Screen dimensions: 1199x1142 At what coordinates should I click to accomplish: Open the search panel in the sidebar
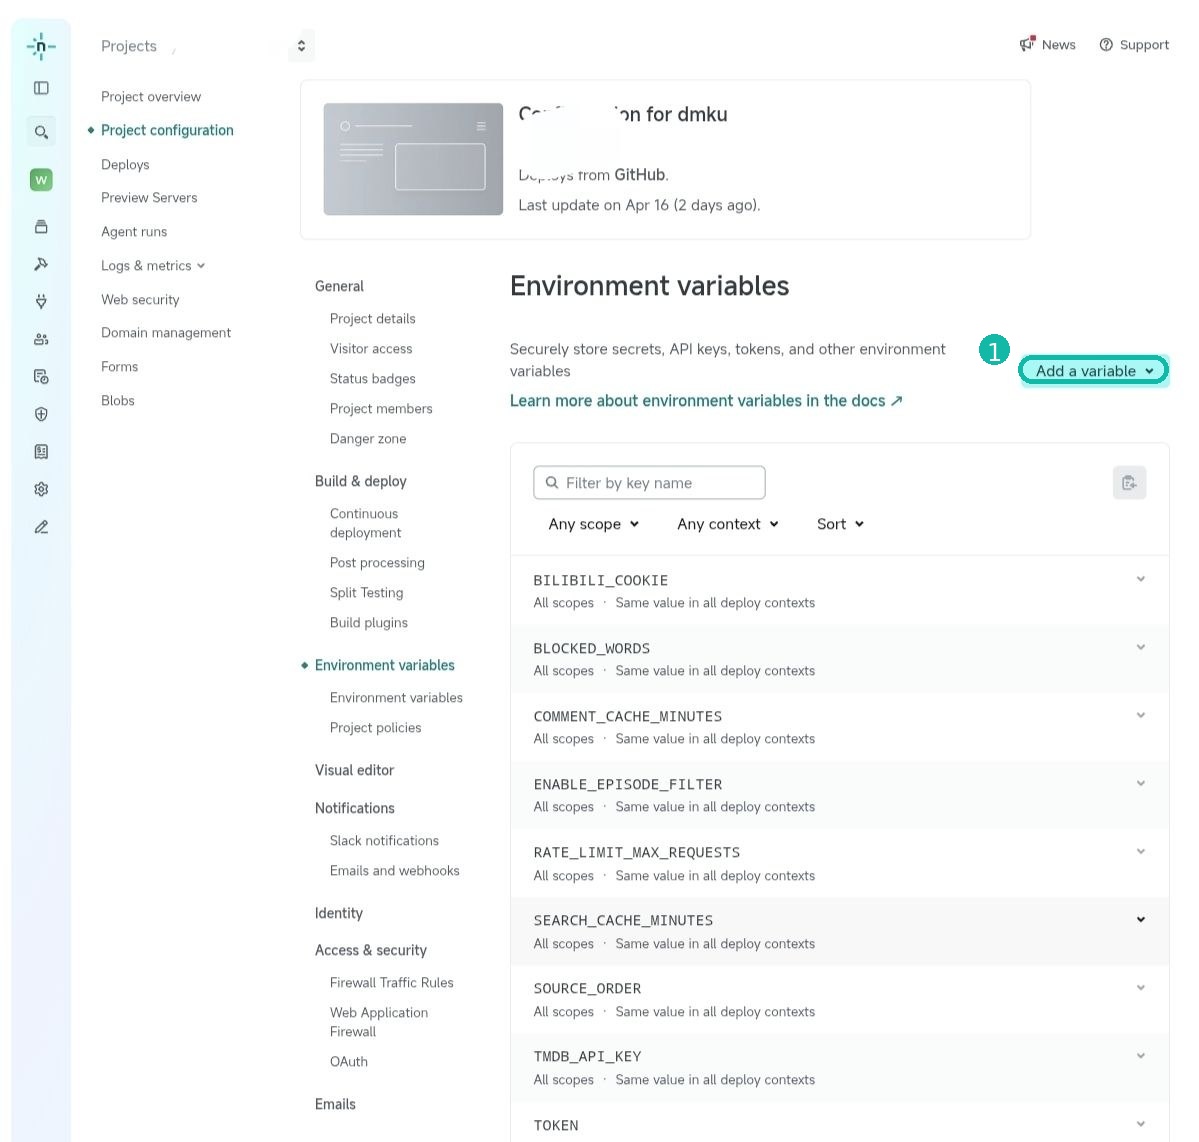pyautogui.click(x=41, y=131)
